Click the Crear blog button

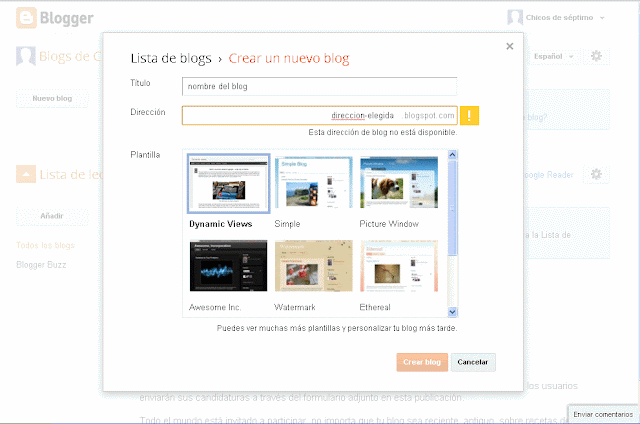[x=422, y=362]
